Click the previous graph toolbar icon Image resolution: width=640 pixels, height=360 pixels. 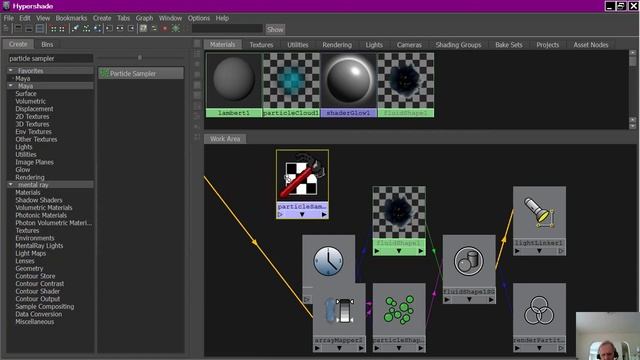[x=53, y=29]
